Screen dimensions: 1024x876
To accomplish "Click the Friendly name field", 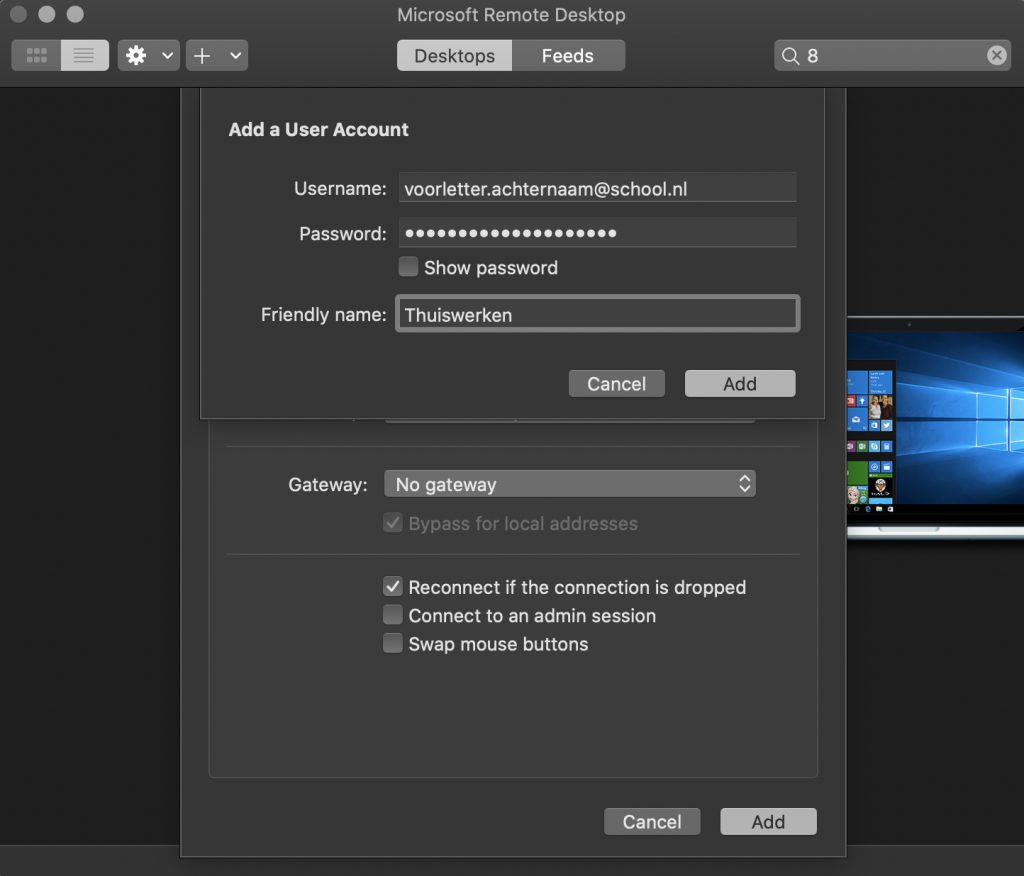I will [x=598, y=314].
